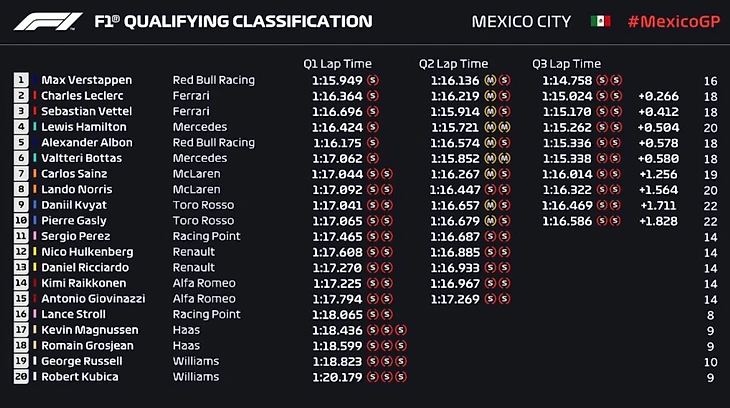Screen dimensions: 730x408
Task: Click the medium tyre icon beside Bottas's Q2 time
Action: pyautogui.click(x=490, y=158)
